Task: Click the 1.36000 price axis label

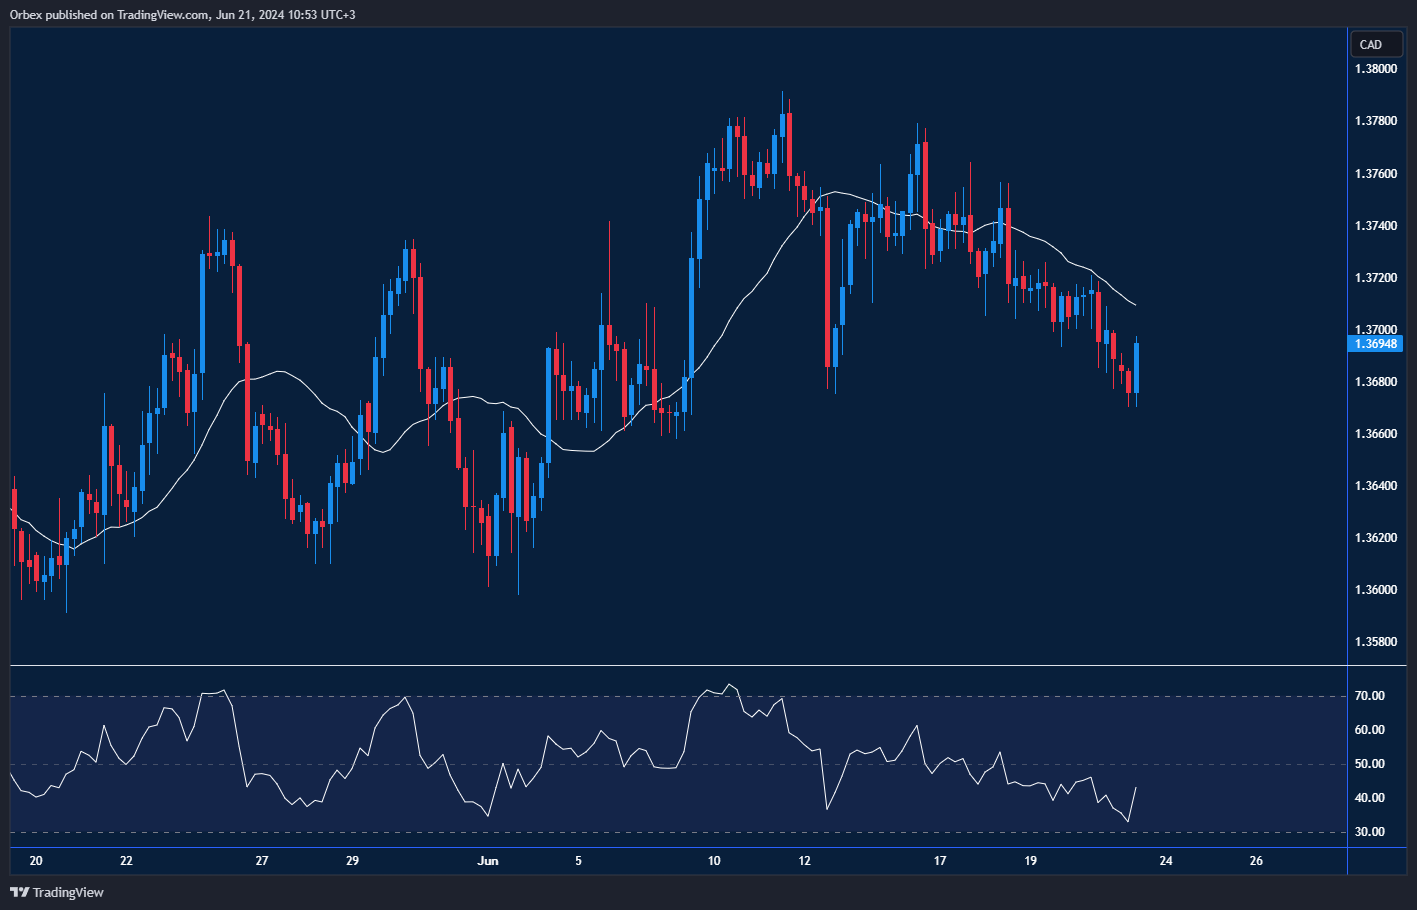Action: 1376,590
